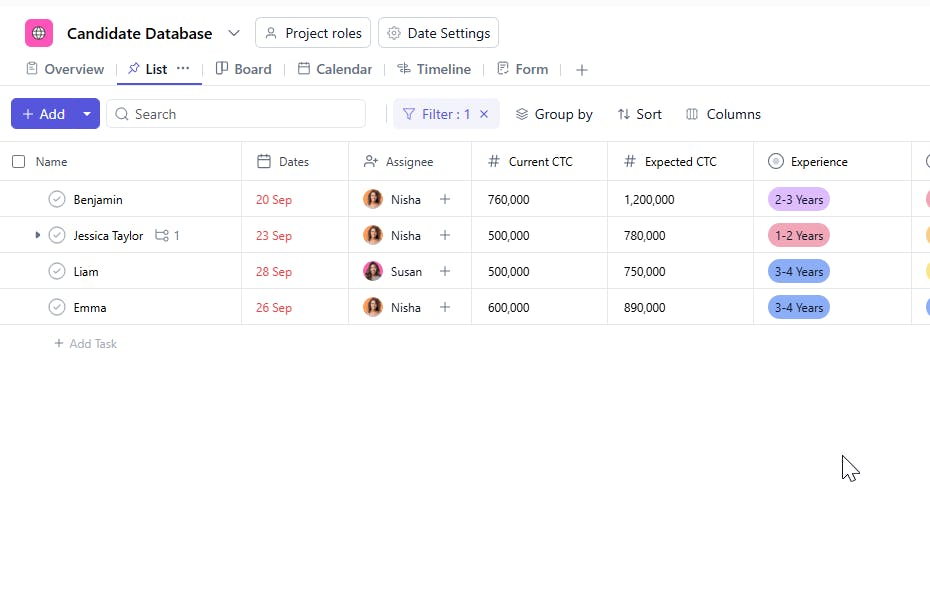Switch to the Board tab
The height and width of the screenshot is (600, 930).
click(x=244, y=69)
